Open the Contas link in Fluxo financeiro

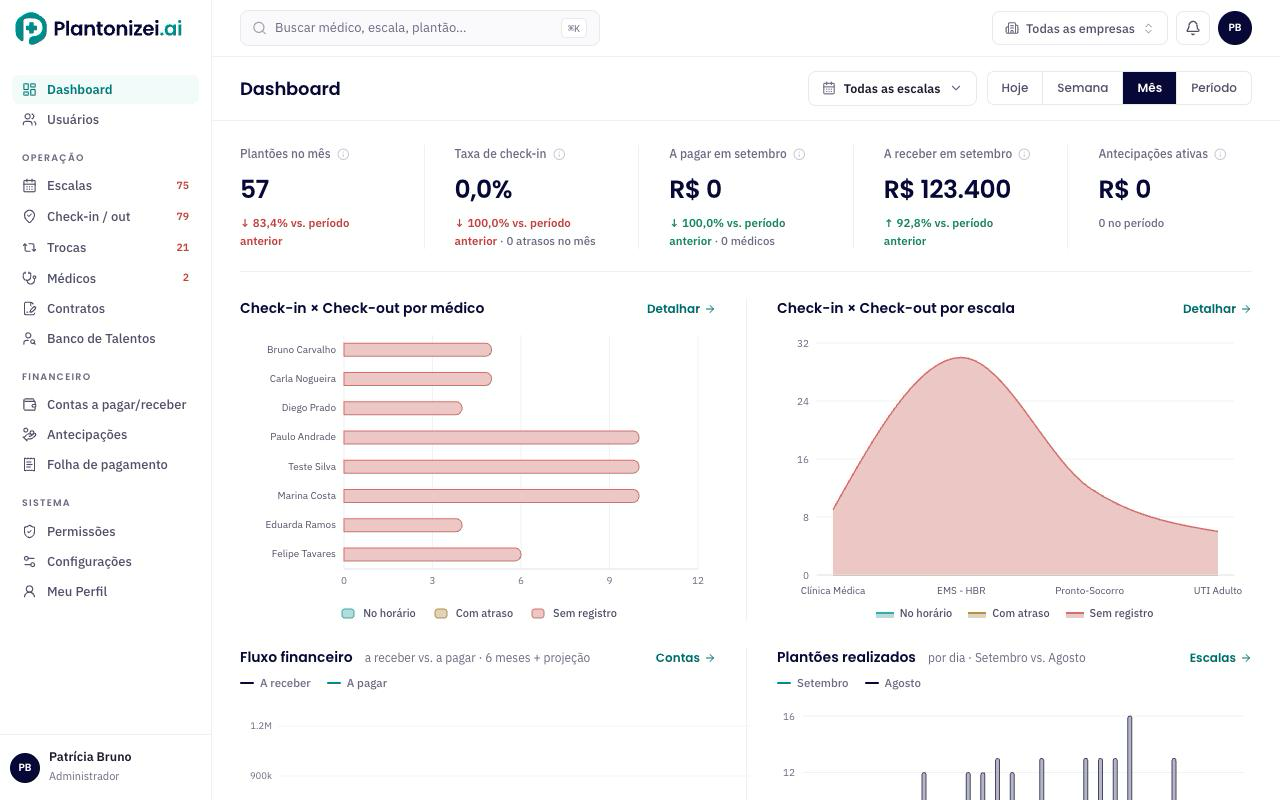pos(685,657)
